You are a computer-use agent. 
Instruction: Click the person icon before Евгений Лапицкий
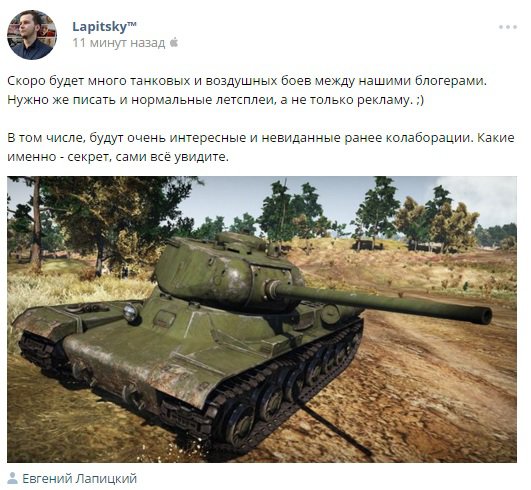pos(13,478)
